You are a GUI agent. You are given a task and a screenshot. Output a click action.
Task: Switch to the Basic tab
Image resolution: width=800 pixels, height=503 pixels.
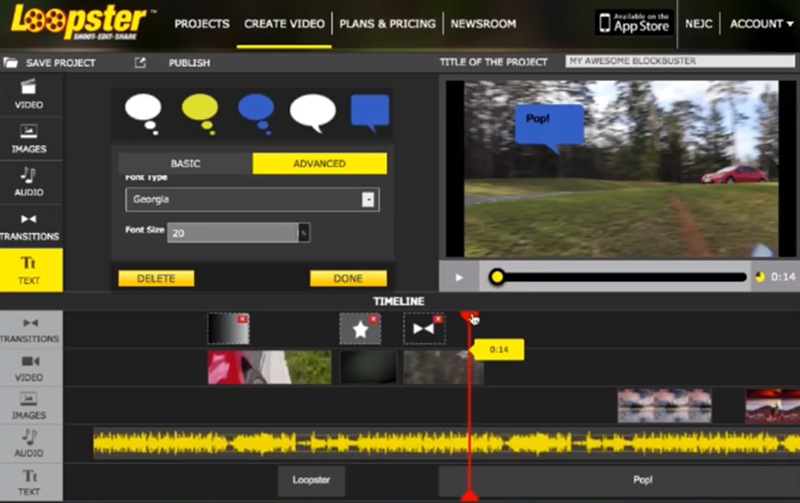tap(185, 164)
